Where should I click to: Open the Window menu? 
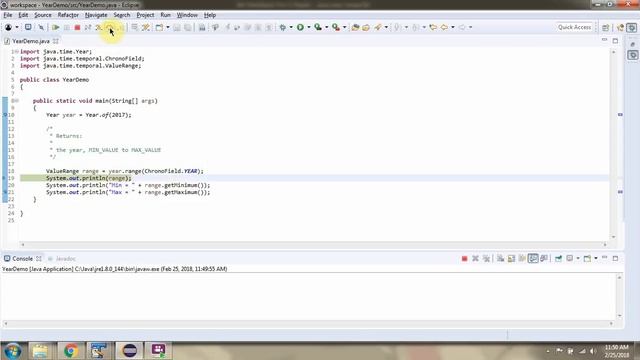(x=187, y=15)
